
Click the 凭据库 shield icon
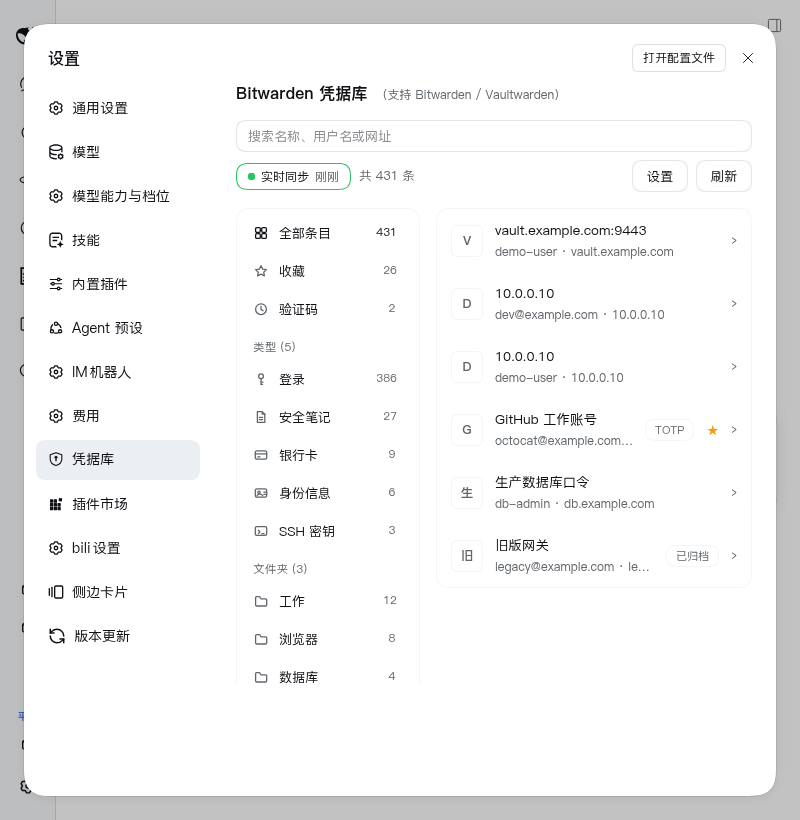point(56,459)
